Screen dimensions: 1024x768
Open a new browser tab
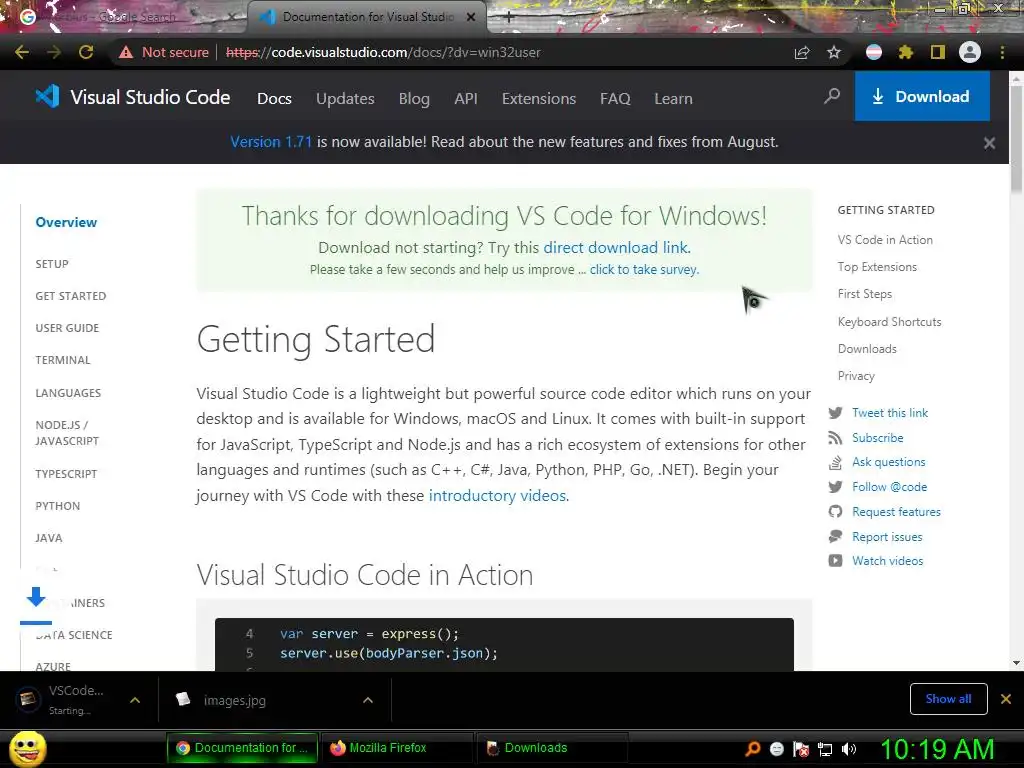coord(509,17)
